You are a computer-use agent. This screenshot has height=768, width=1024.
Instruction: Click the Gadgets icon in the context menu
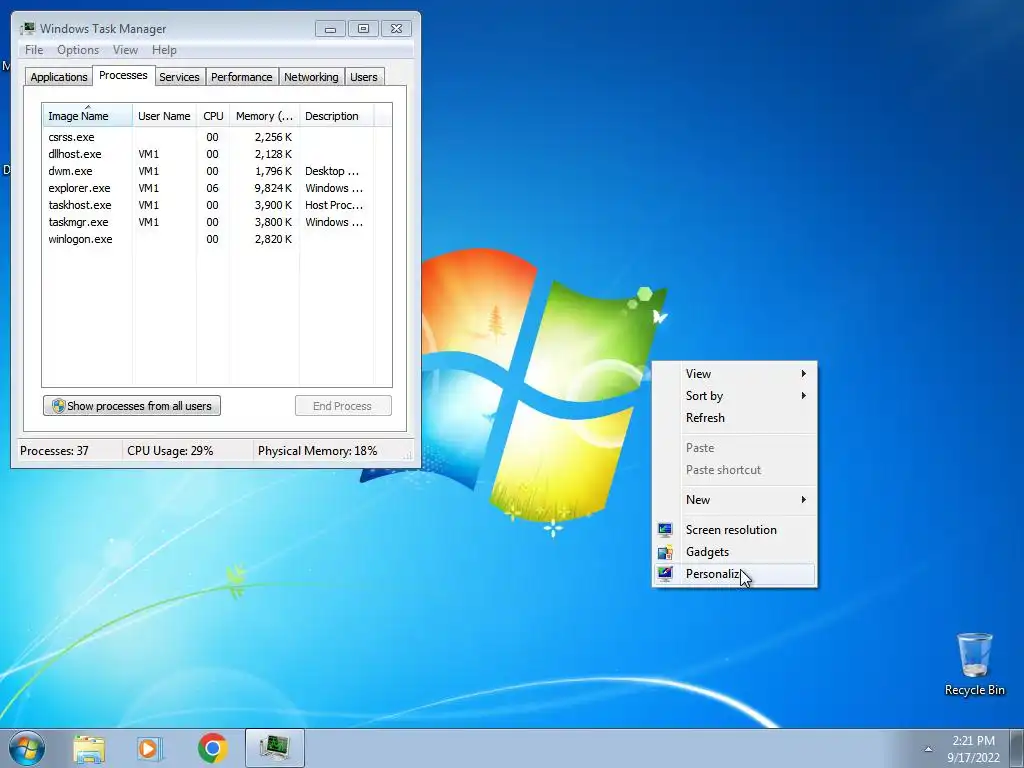665,552
